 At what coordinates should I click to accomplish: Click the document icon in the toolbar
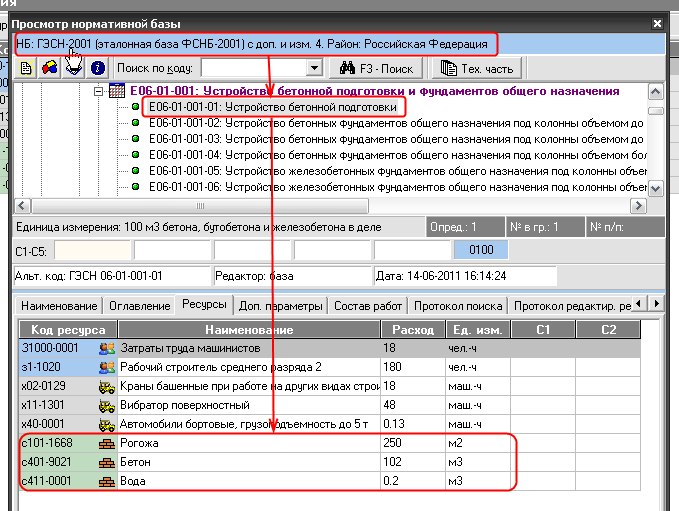coord(26,68)
